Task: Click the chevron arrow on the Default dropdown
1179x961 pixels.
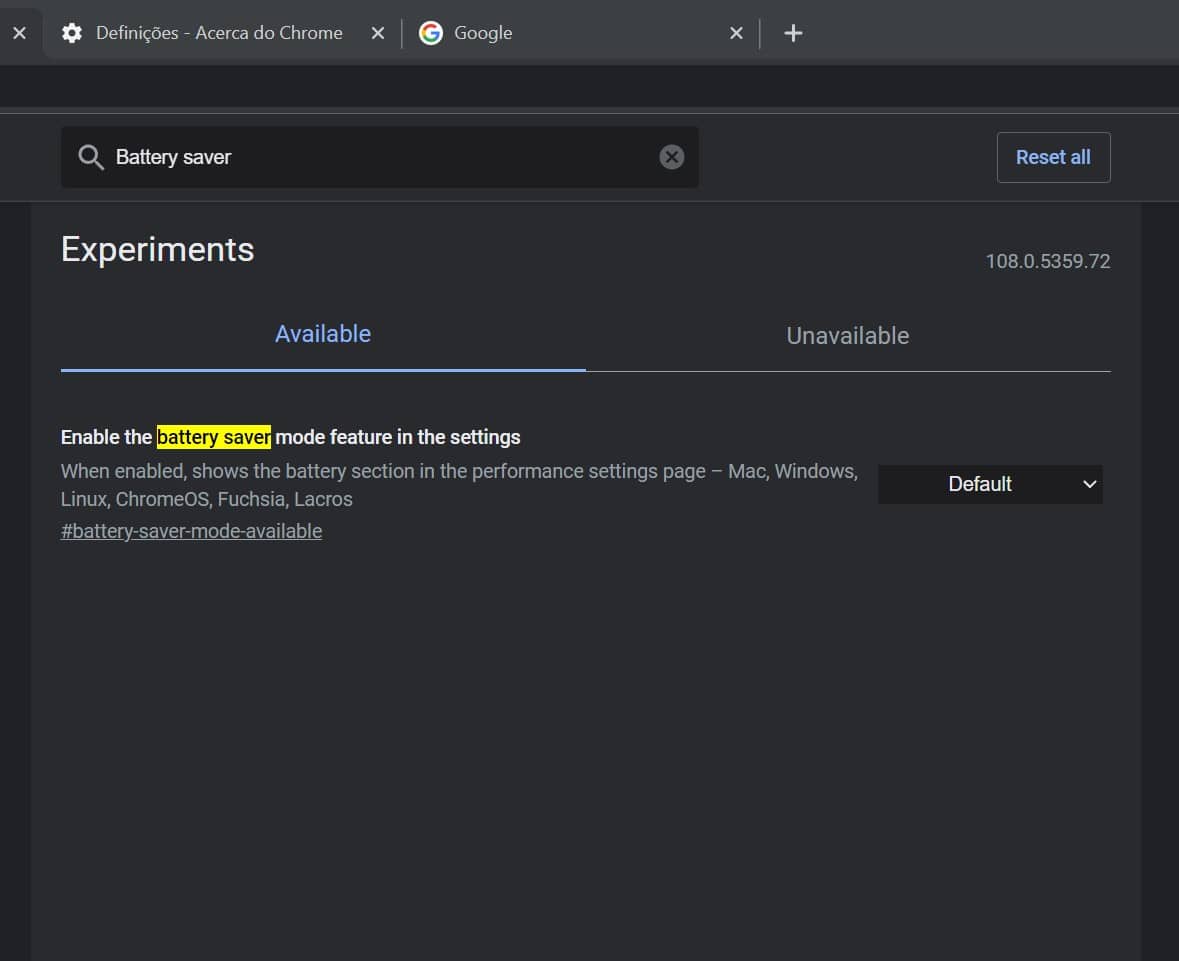Action: point(1089,484)
